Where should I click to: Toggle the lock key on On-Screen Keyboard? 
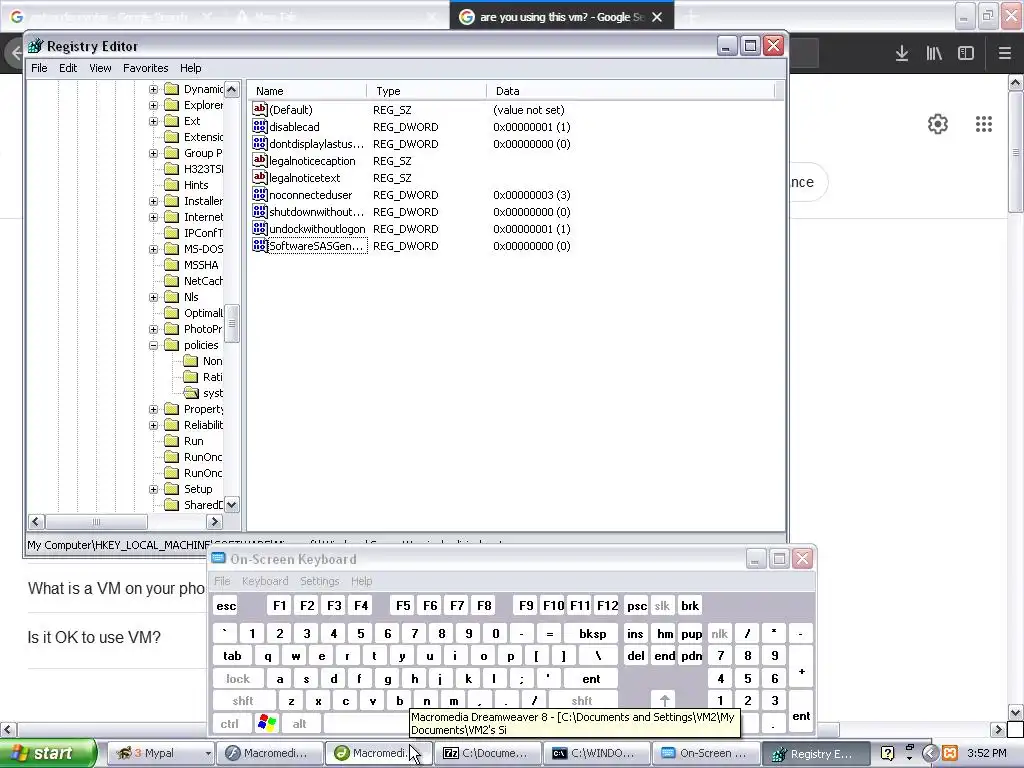(x=238, y=679)
